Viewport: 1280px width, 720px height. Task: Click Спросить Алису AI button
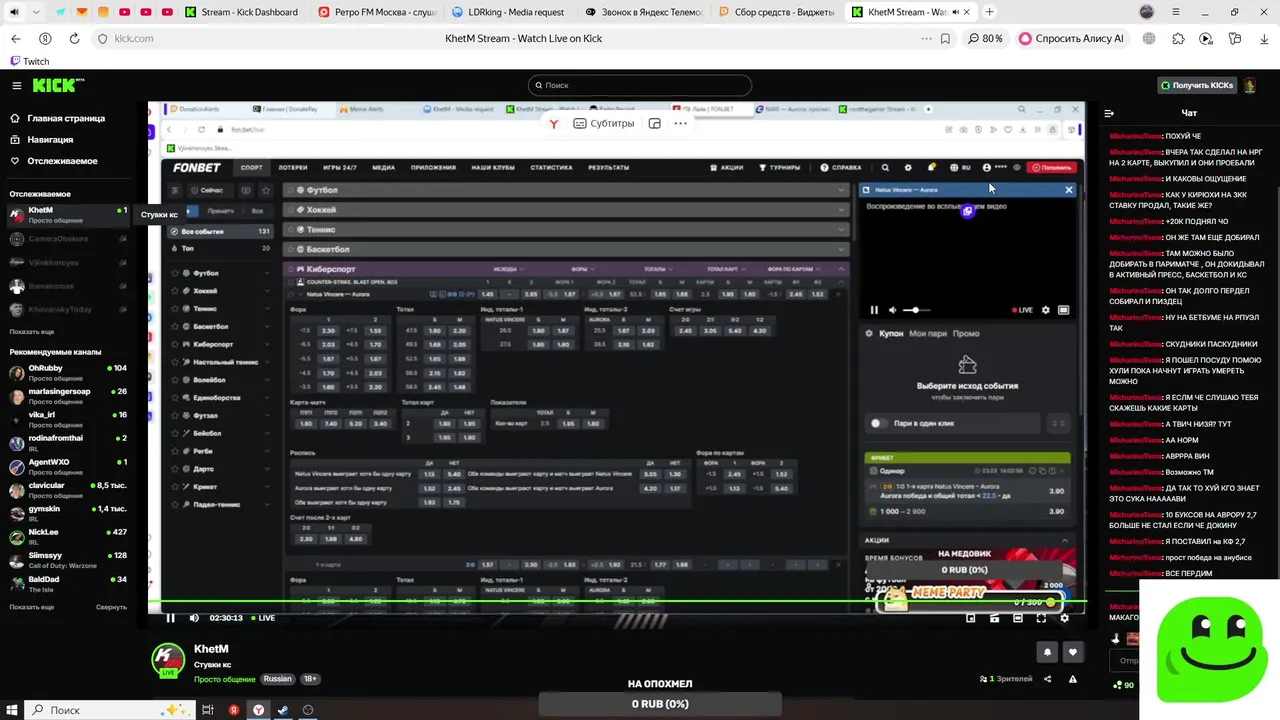click(1071, 39)
